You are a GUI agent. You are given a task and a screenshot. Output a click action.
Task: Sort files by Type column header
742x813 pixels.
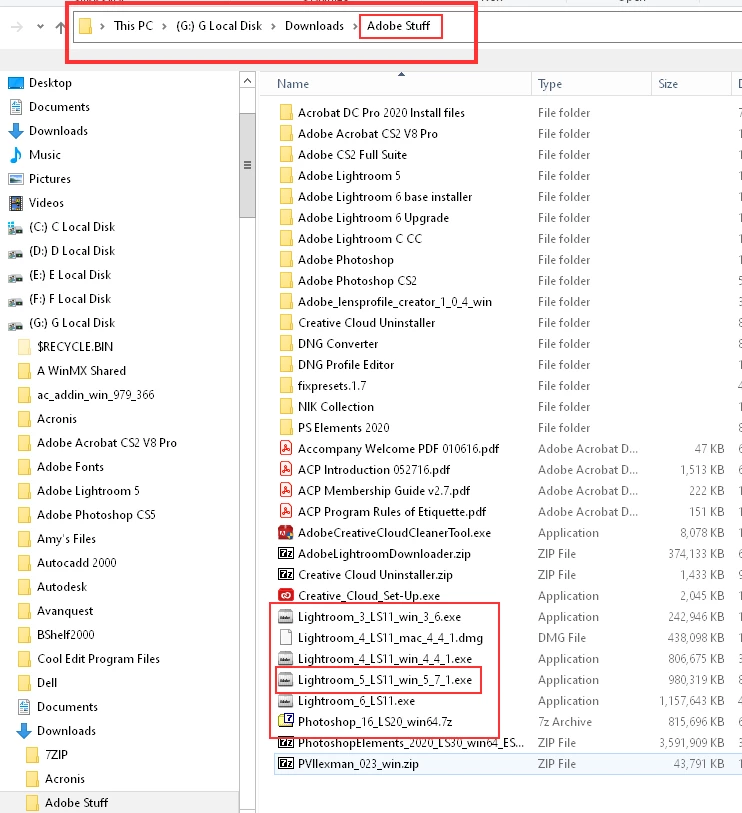(x=550, y=84)
